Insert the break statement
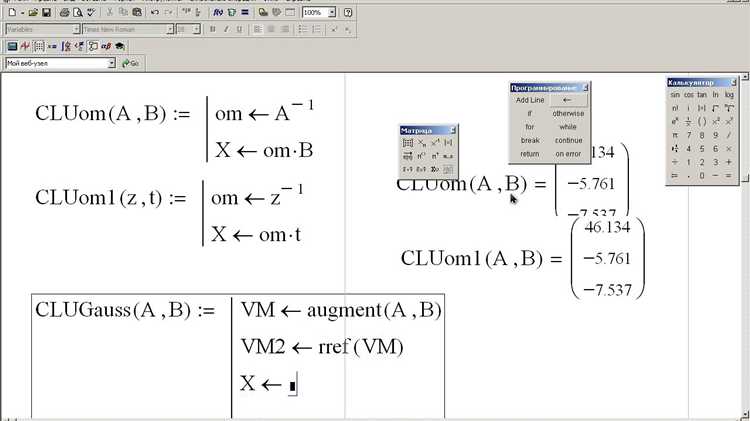This screenshot has height=421, width=750. point(529,140)
